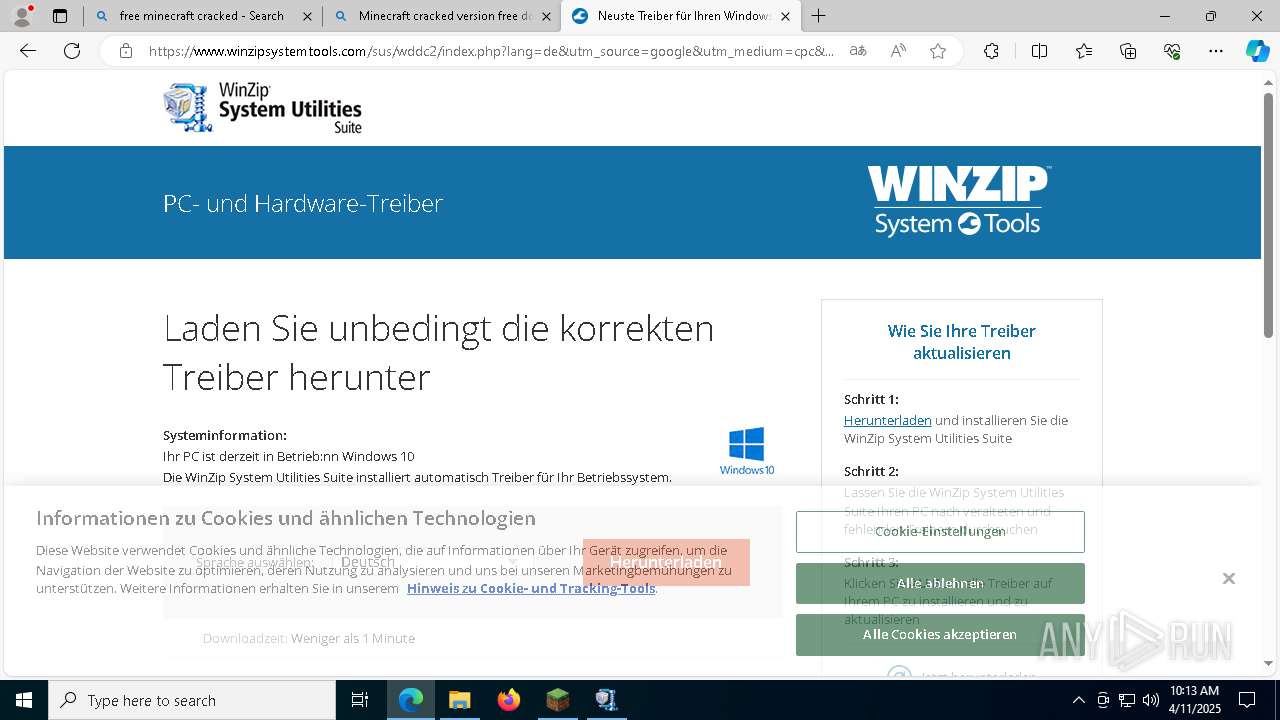Open the Cookie-Einstellungen button
The image size is (1280, 720).
[x=940, y=532]
